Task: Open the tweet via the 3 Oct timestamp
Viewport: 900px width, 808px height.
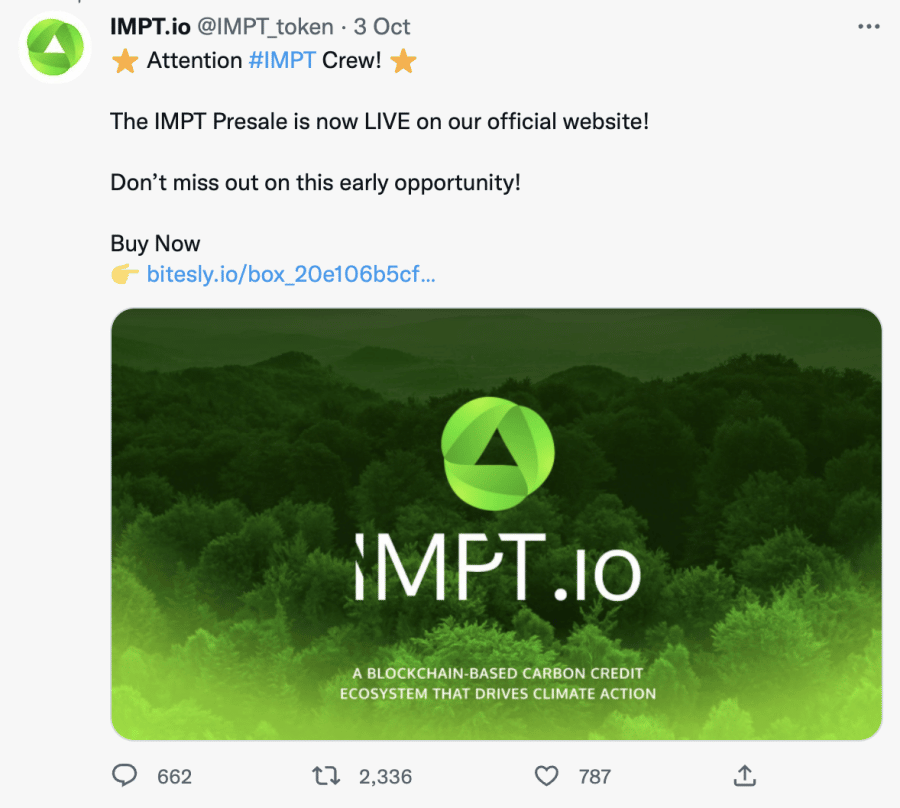Action: [382, 27]
